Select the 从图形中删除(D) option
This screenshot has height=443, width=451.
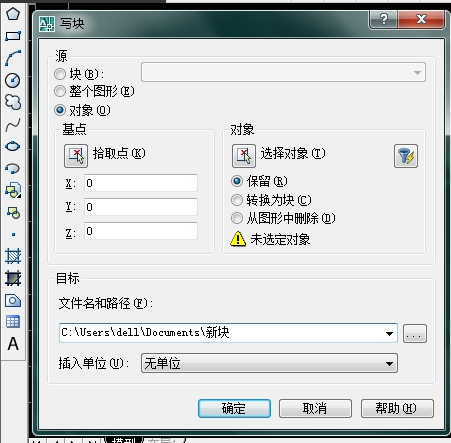pyautogui.click(x=237, y=218)
